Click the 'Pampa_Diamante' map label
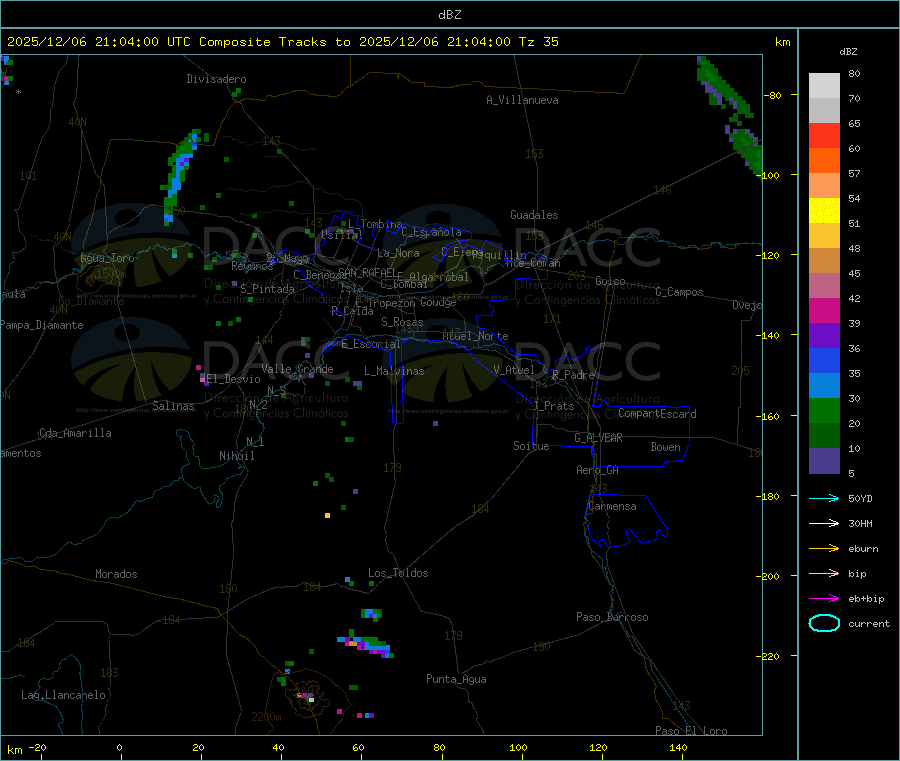The width and height of the screenshot is (900, 761). 42,325
